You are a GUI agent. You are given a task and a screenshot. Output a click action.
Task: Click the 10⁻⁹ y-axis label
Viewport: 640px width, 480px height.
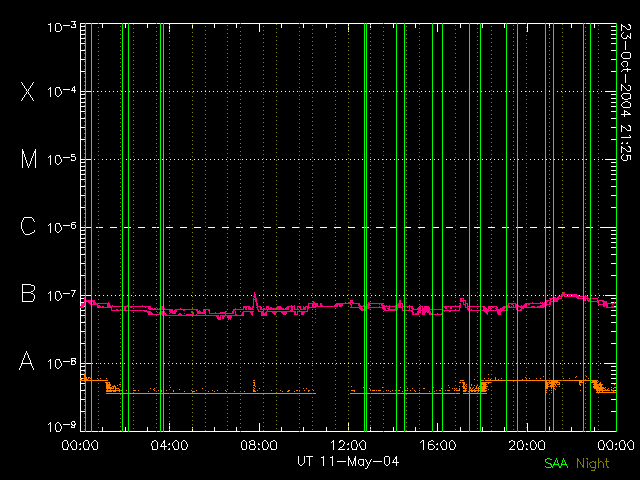click(62, 427)
